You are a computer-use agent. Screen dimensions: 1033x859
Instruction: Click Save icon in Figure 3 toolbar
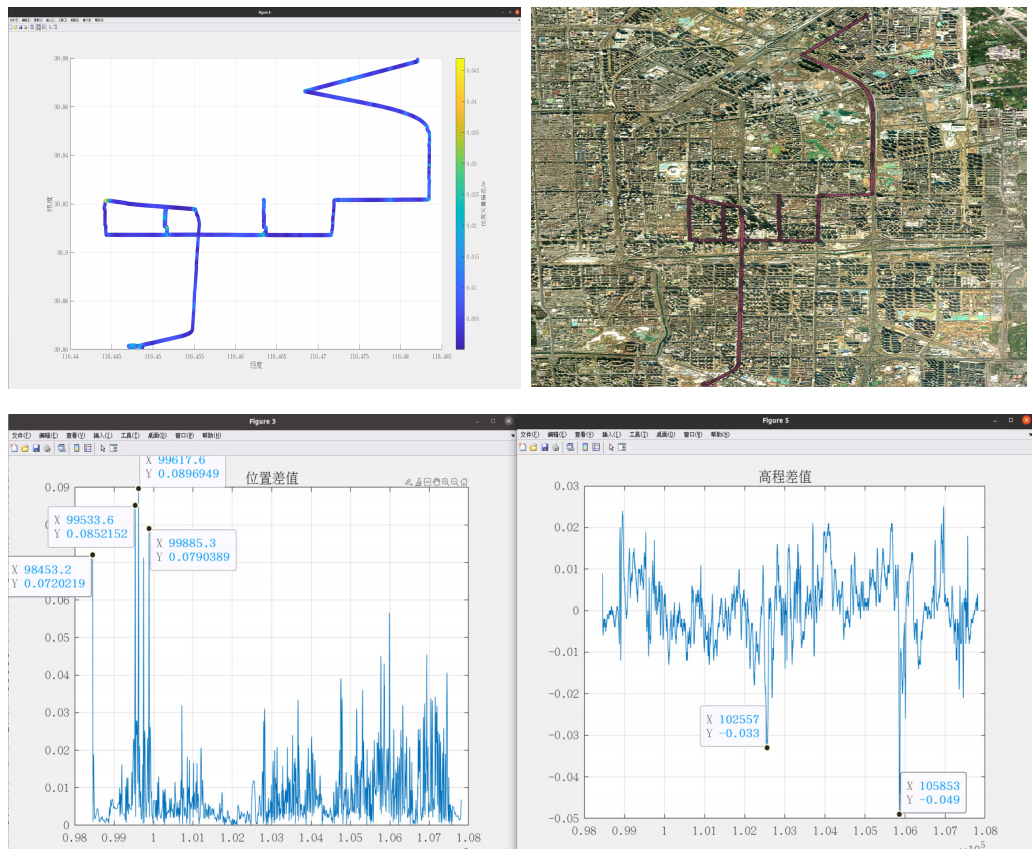36,448
